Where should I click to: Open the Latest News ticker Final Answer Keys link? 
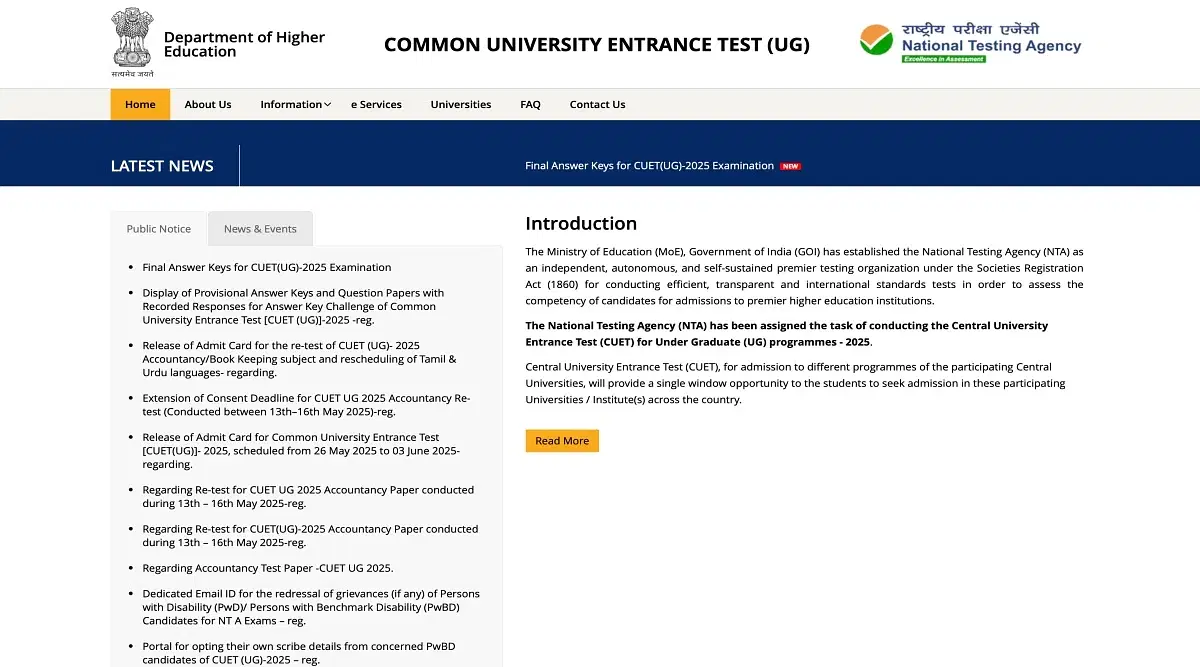(649, 166)
